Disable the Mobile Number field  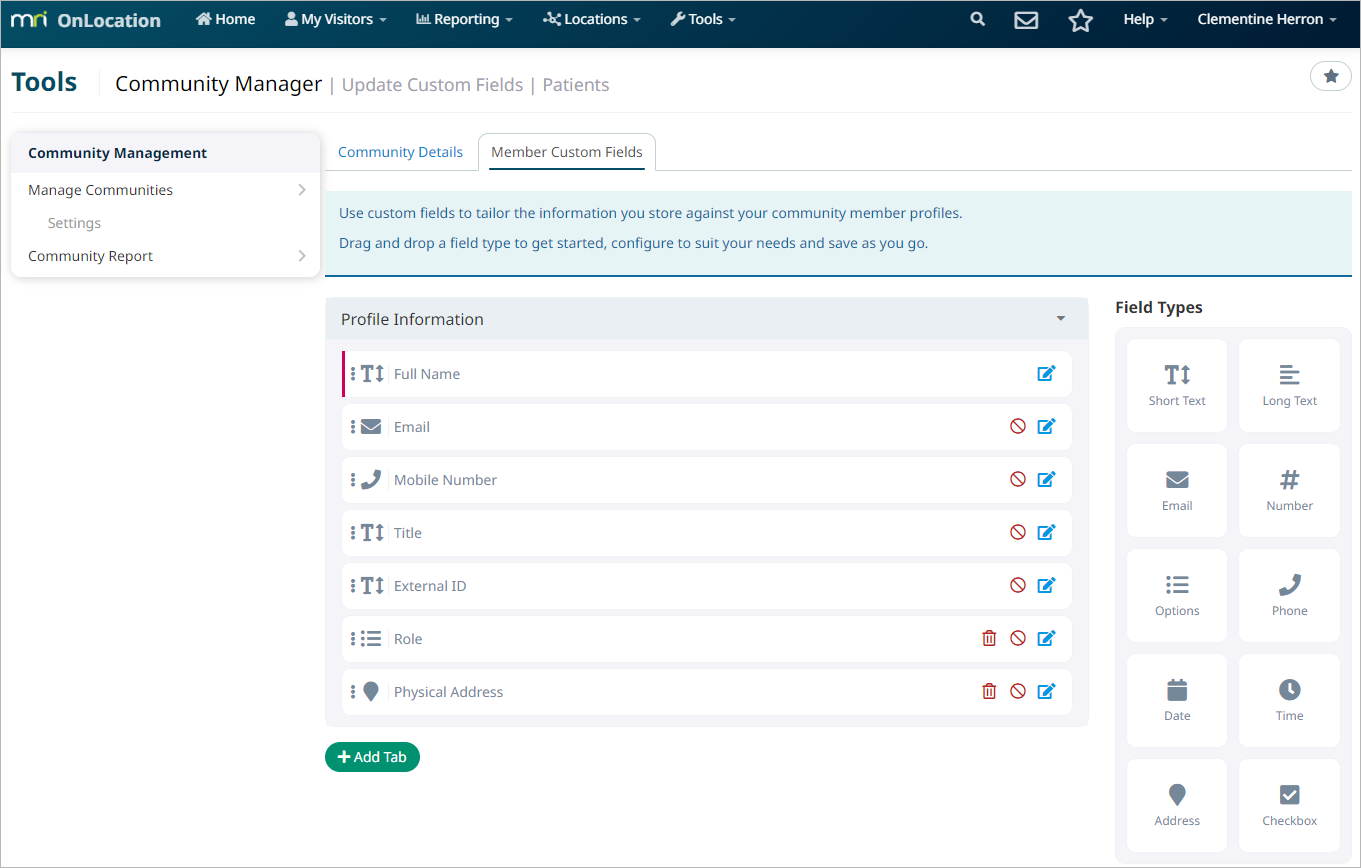[1018, 479]
